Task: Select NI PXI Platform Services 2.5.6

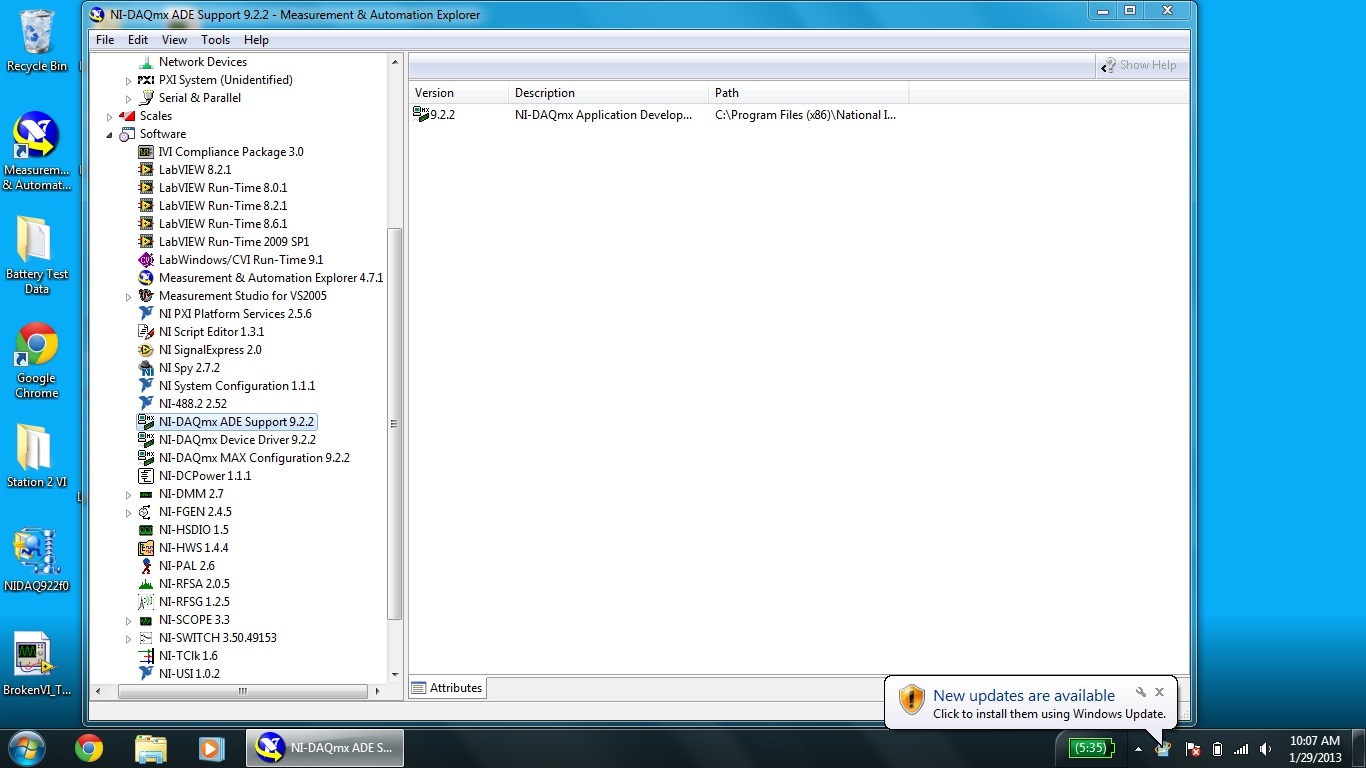Action: [235, 314]
